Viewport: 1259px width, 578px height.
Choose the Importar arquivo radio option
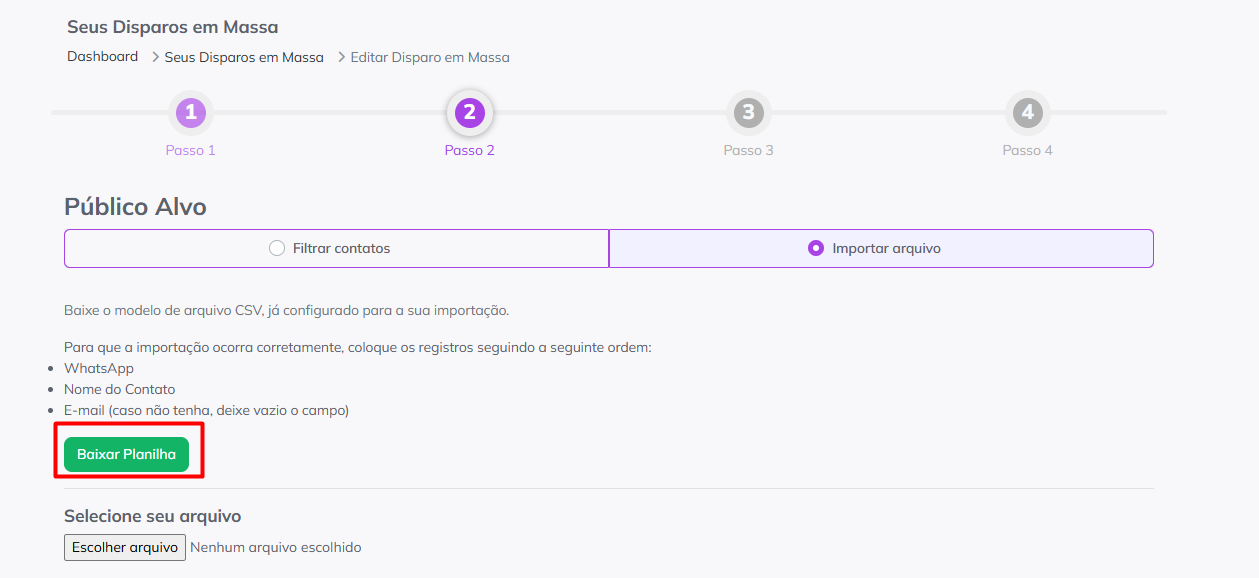click(x=816, y=248)
